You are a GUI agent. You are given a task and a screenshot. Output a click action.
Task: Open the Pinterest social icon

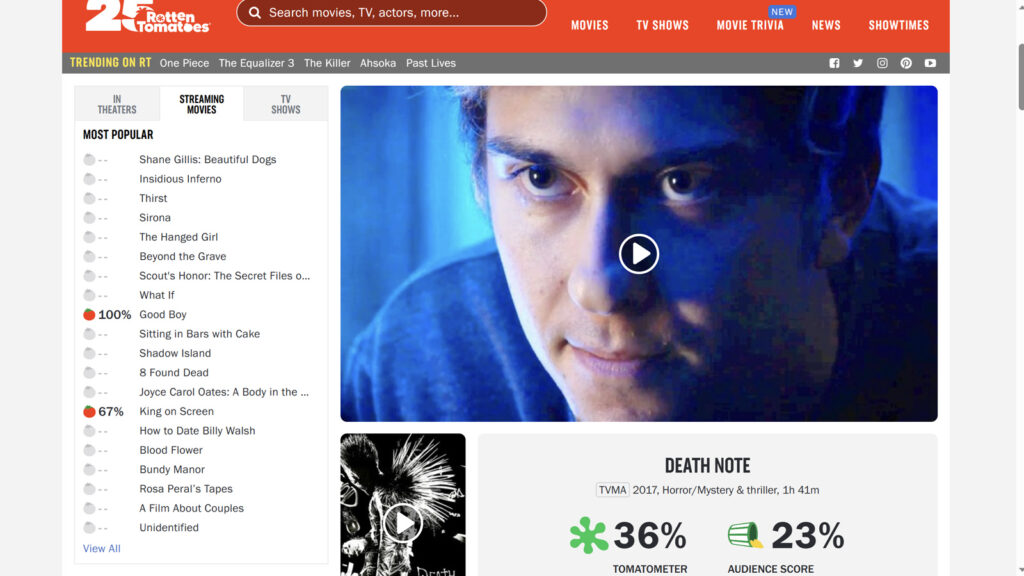[x=906, y=63]
